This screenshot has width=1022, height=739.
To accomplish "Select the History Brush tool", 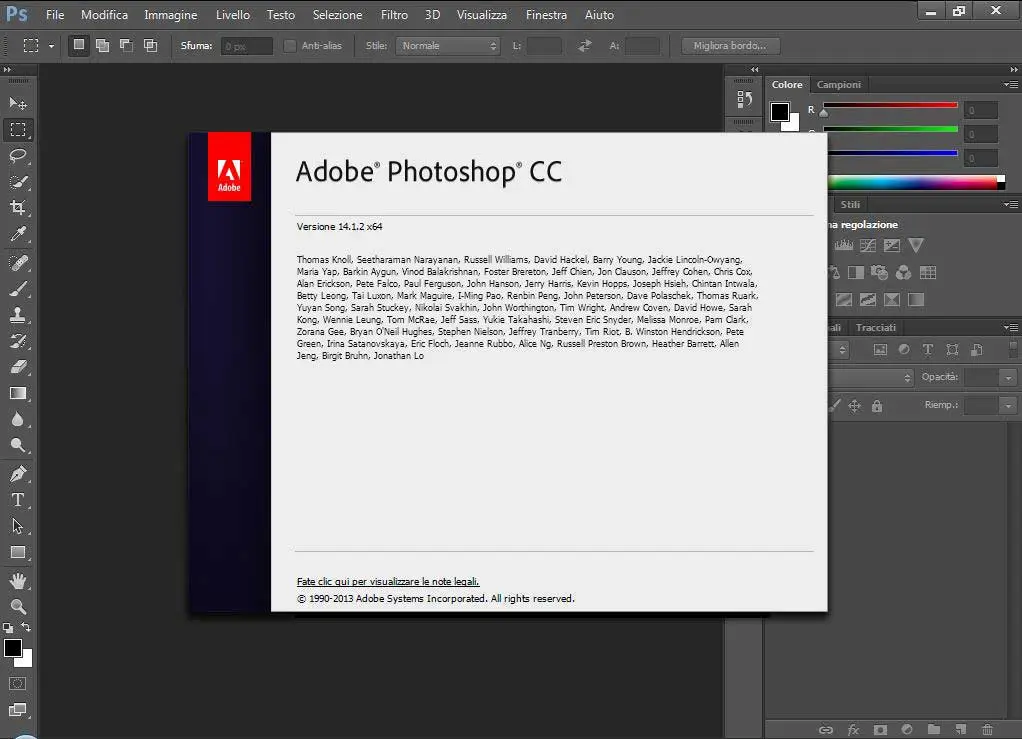I will click(x=18, y=341).
